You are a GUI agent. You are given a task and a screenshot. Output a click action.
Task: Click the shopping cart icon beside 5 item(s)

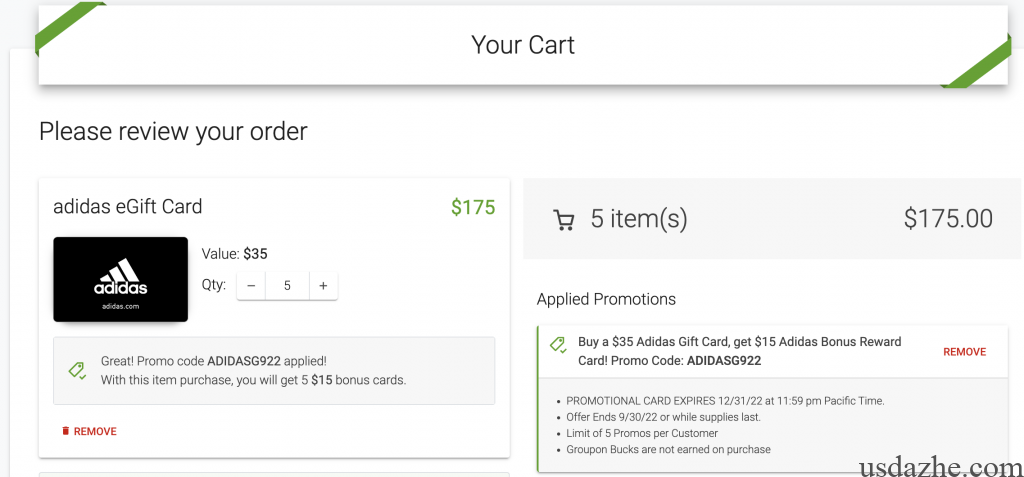tap(564, 220)
